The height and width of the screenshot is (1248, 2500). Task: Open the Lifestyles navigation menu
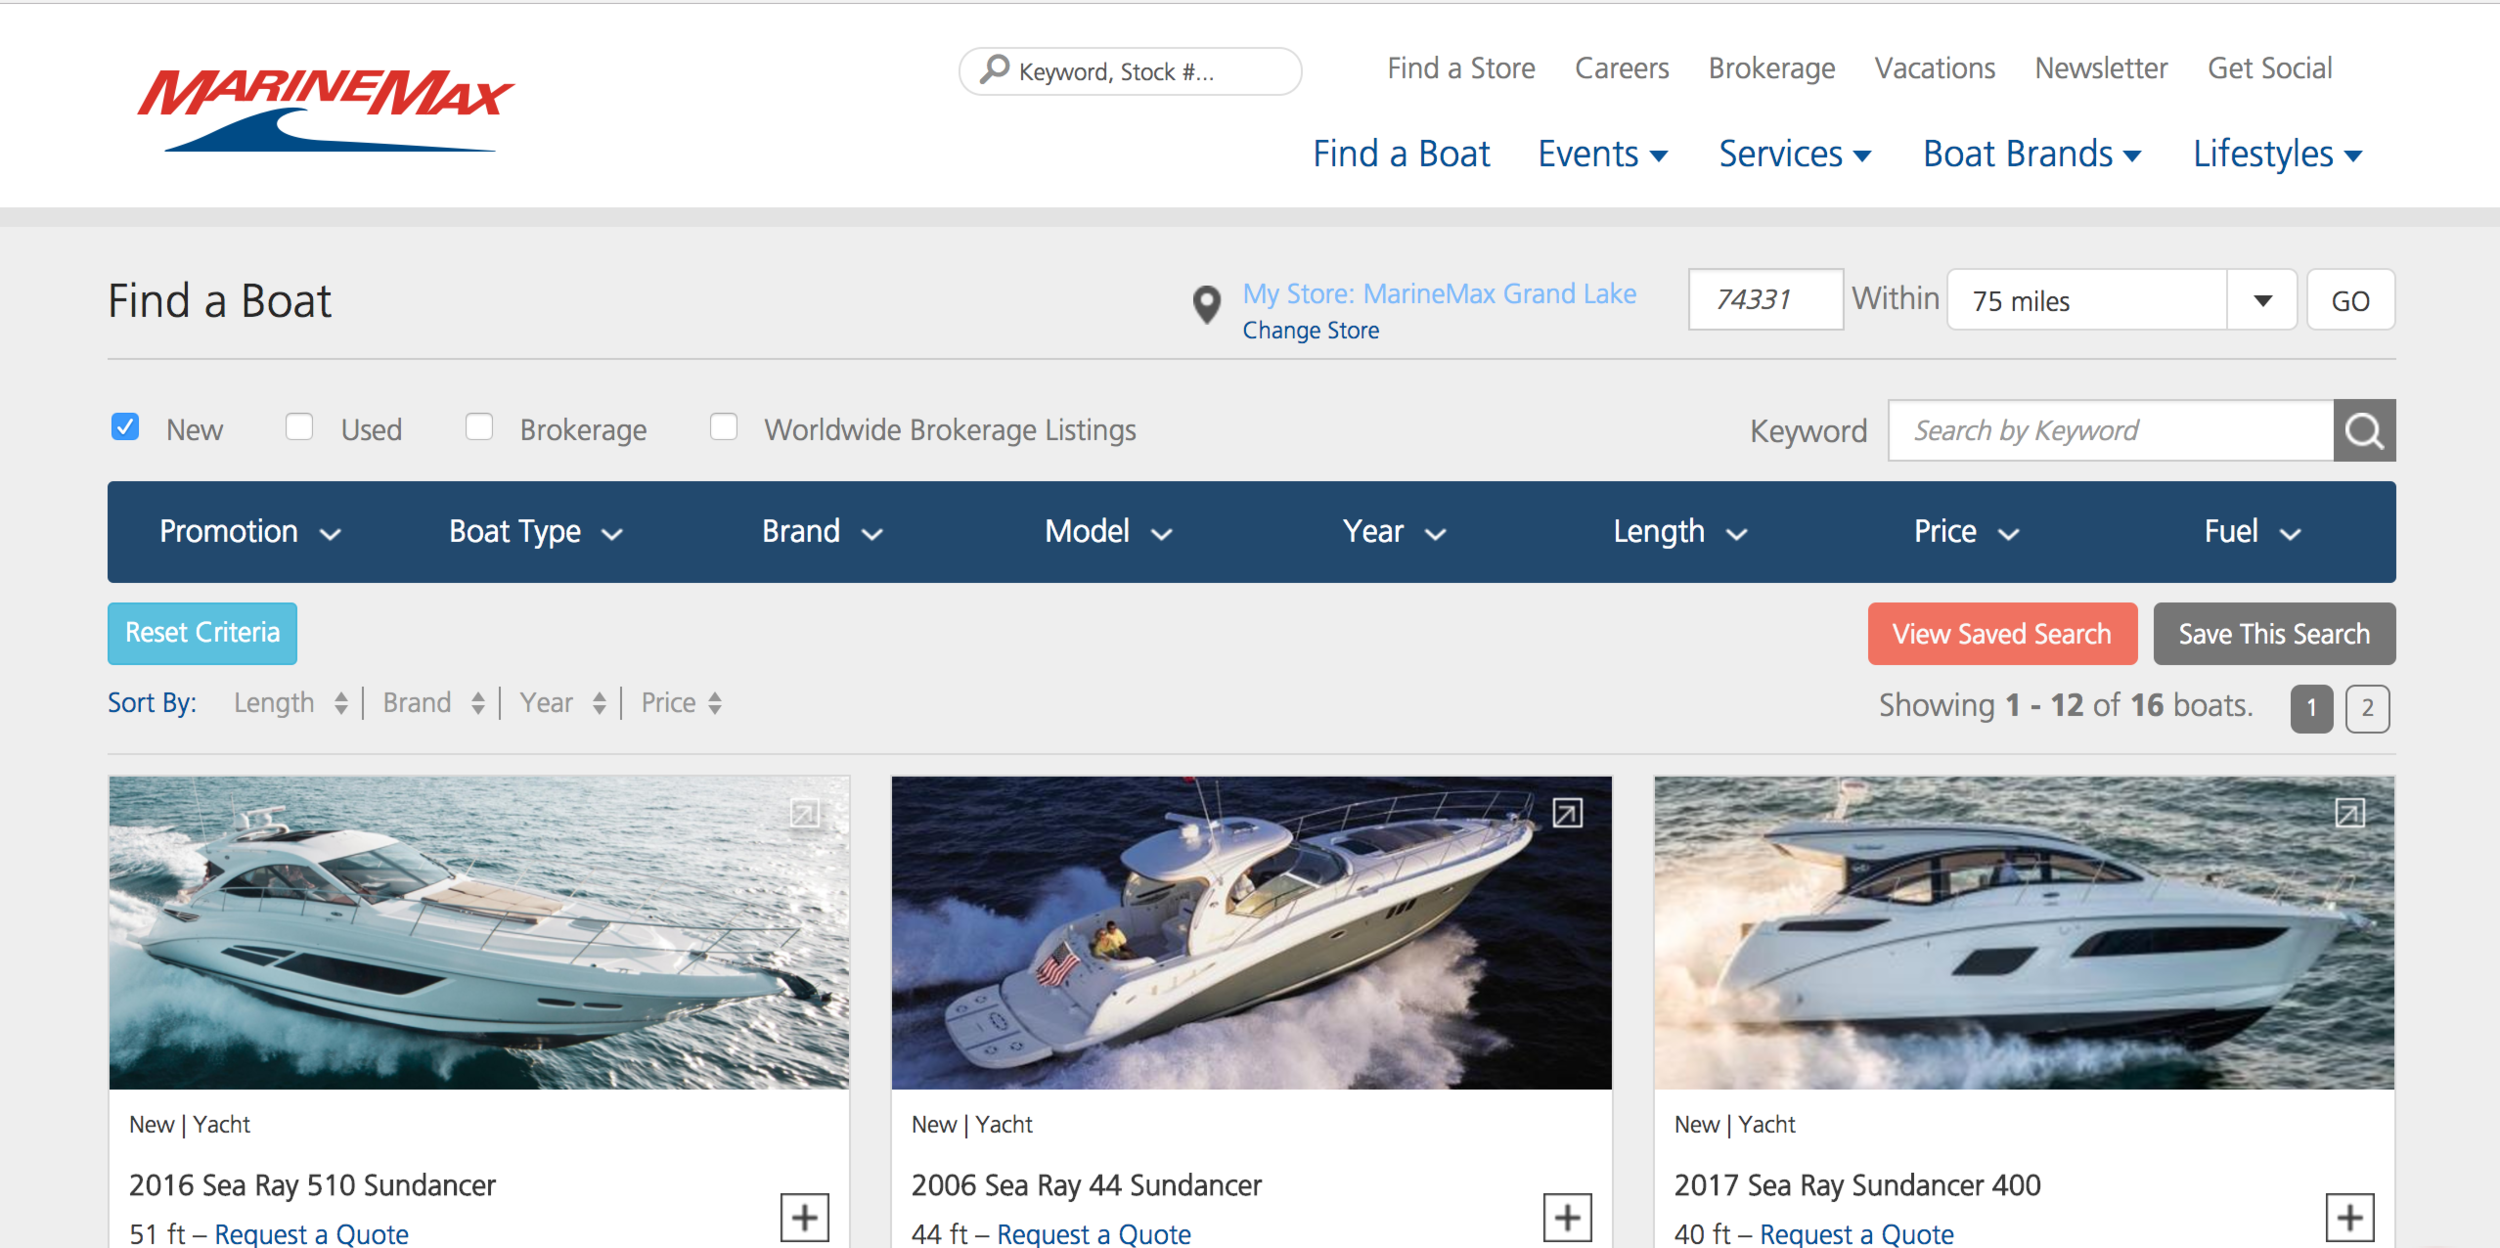(x=2277, y=154)
